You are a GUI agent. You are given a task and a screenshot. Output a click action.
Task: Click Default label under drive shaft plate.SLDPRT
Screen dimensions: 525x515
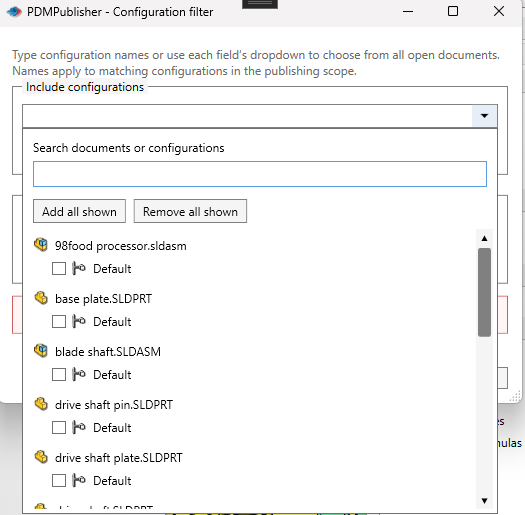[112, 480]
